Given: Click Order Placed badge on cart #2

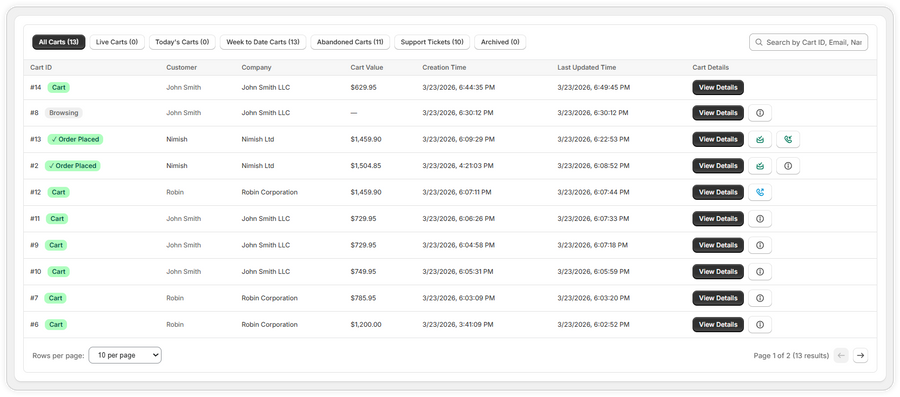Looking at the screenshot, I should 72,166.
